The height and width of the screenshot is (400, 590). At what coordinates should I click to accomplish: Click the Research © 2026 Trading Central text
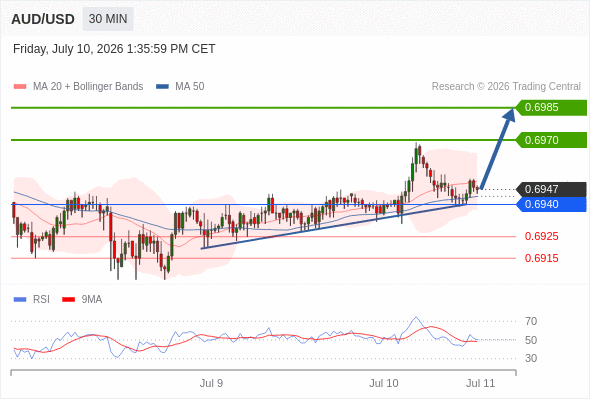[506, 87]
